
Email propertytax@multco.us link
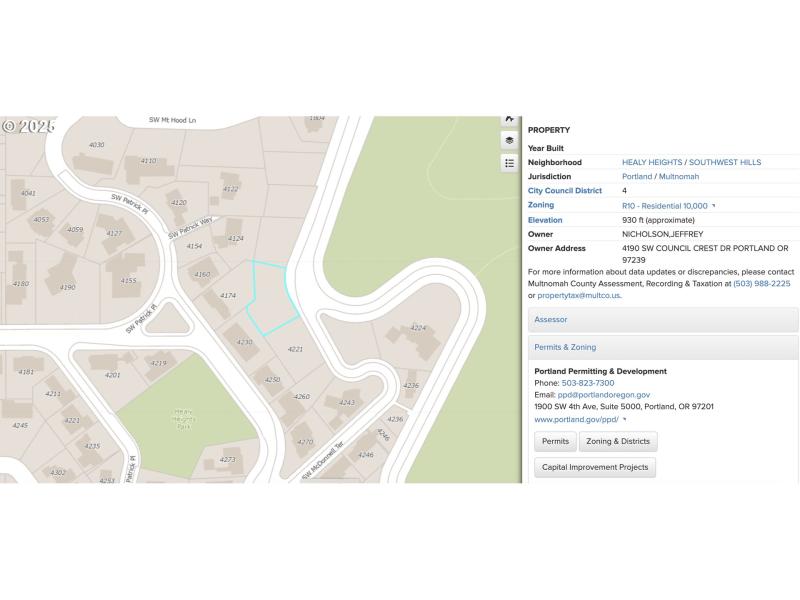[579, 295]
